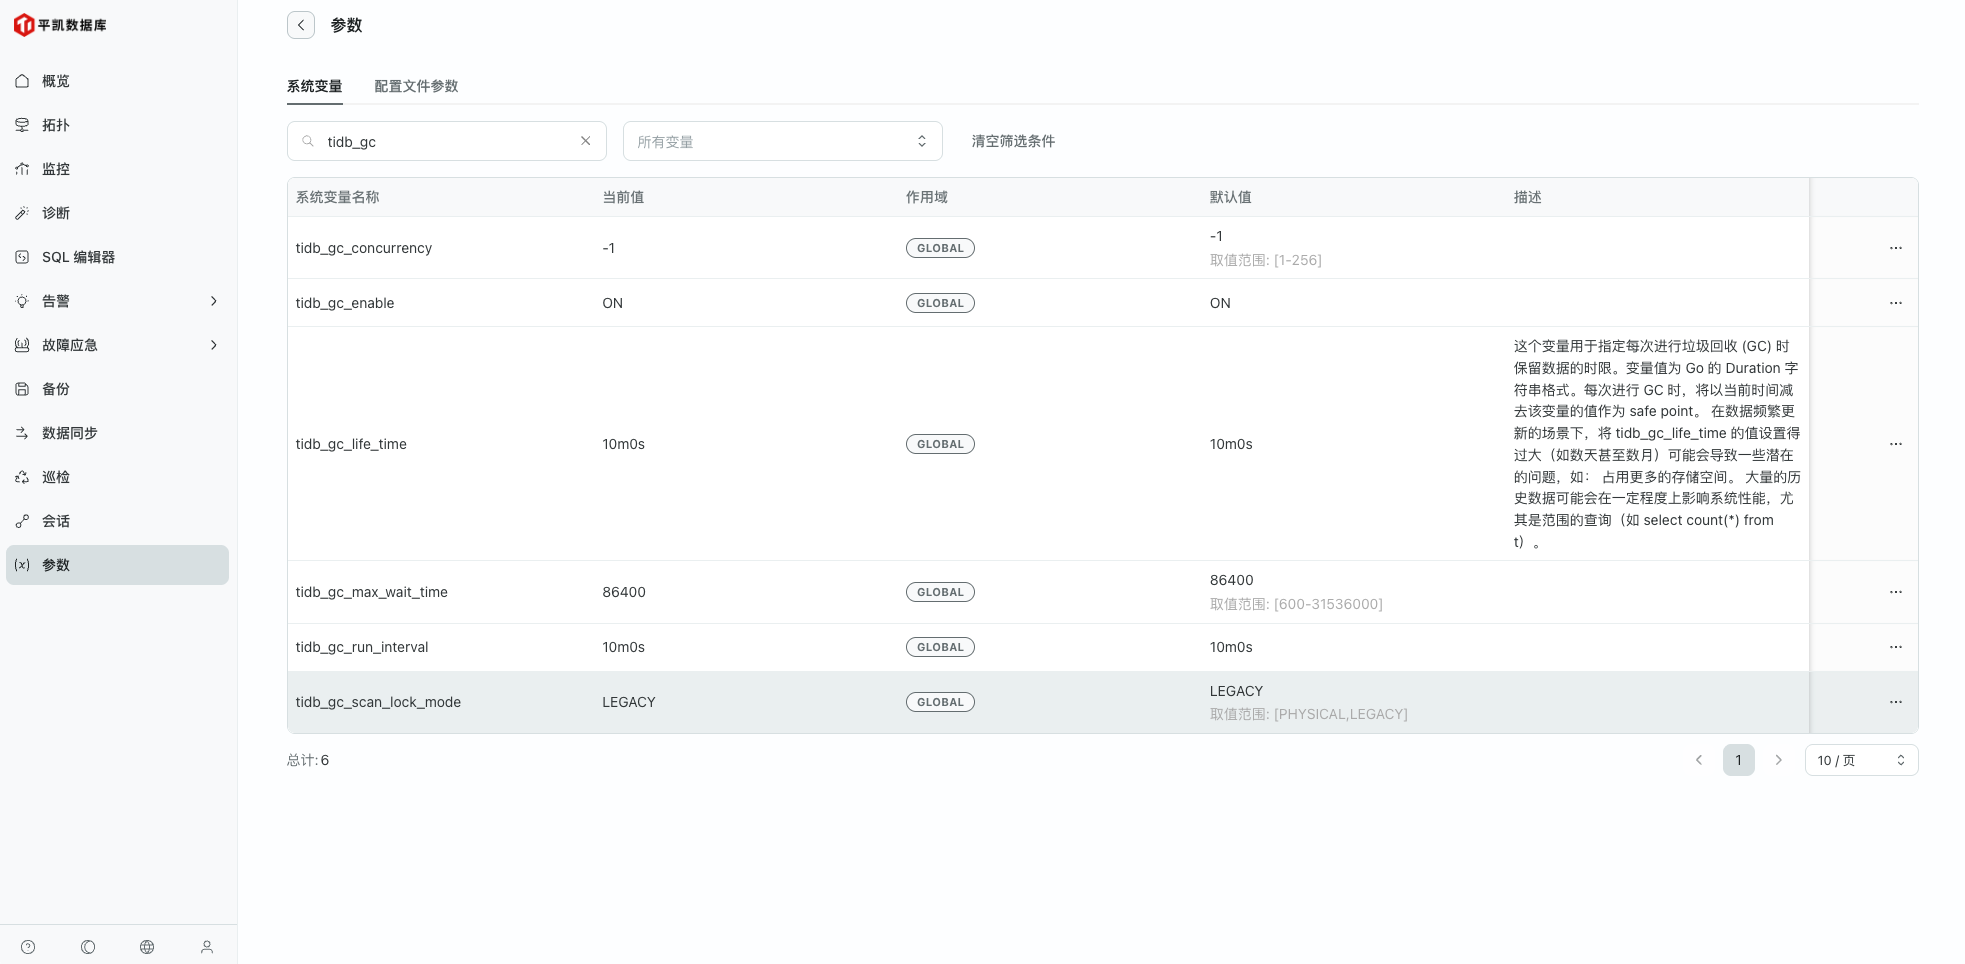Click 清空筛选条件 to reset filters
This screenshot has height=964, width=1965.
point(1013,141)
